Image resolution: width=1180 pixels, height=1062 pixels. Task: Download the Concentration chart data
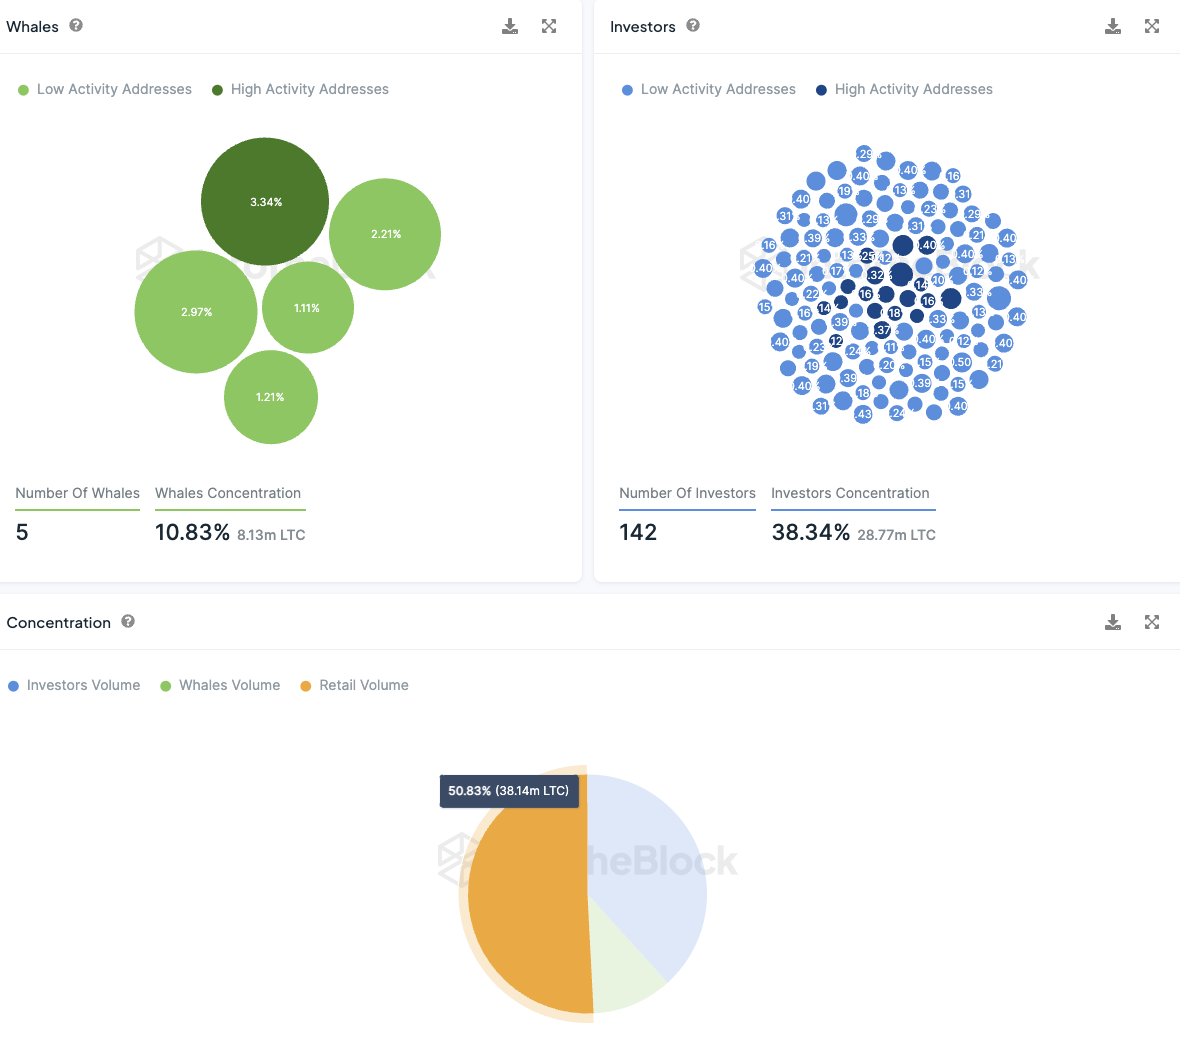[1113, 622]
